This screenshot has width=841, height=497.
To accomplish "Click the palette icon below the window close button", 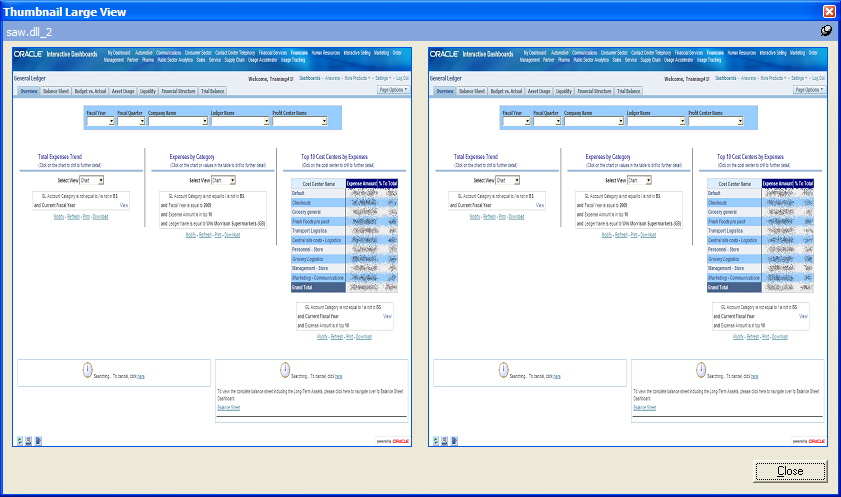I will (827, 31).
